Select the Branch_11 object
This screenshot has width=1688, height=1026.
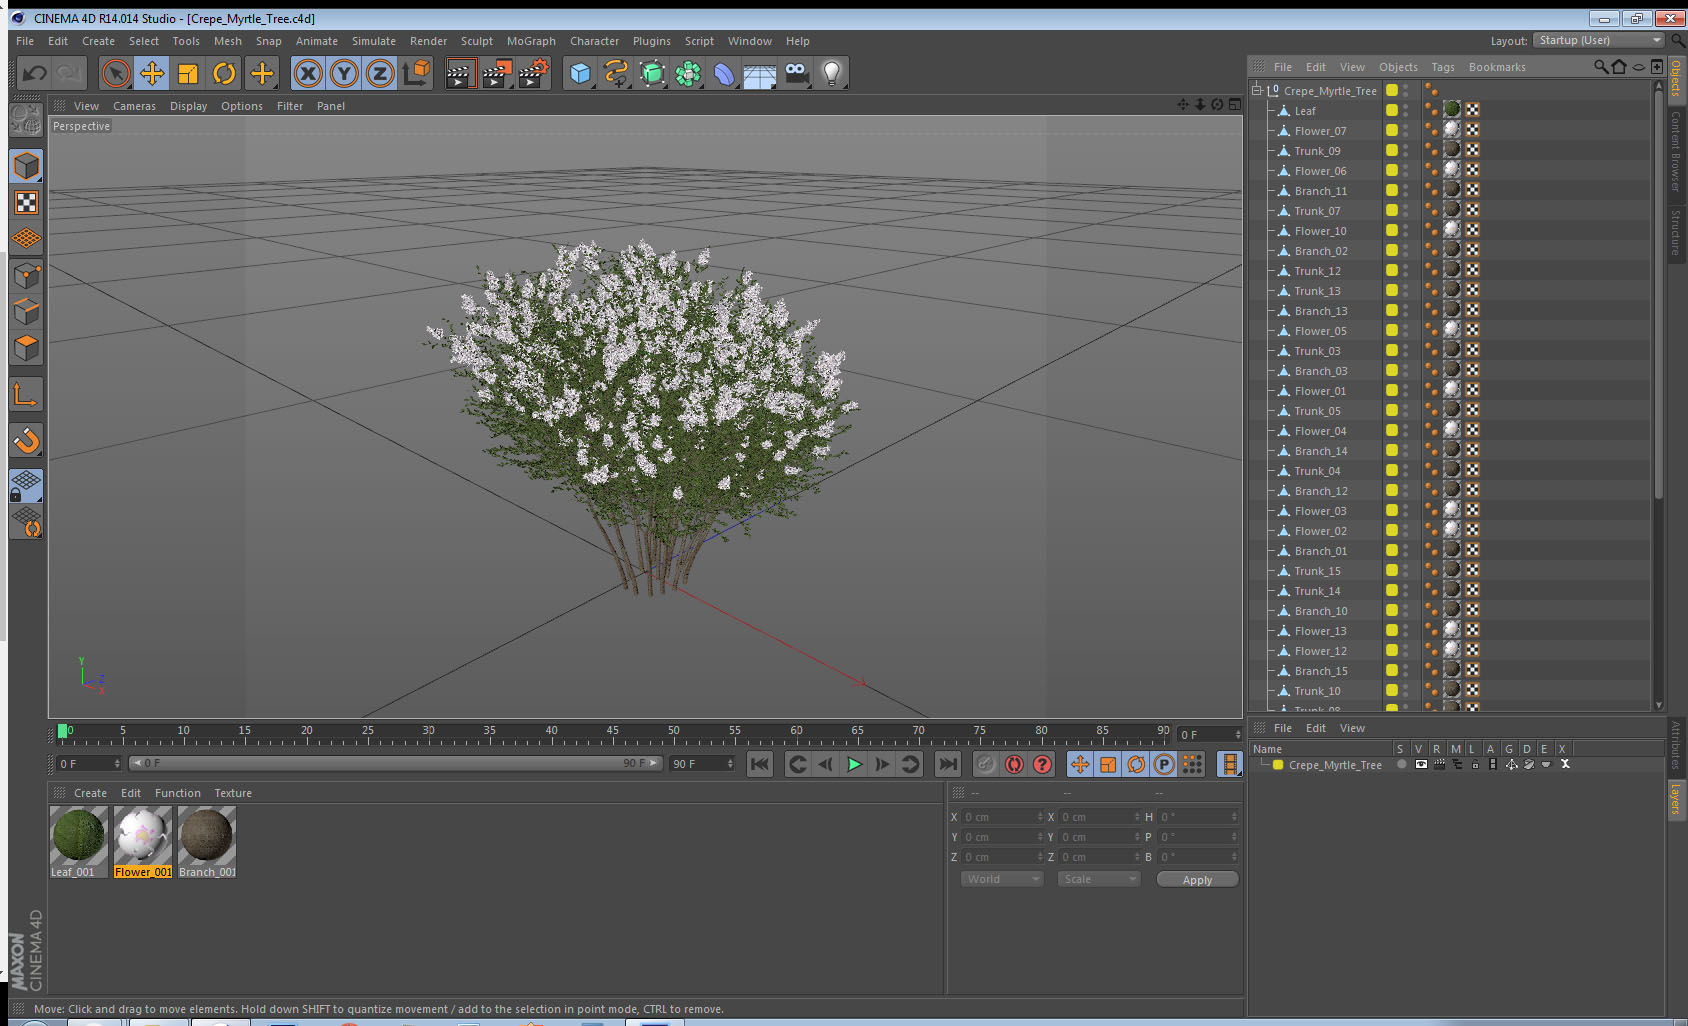pos(1320,191)
